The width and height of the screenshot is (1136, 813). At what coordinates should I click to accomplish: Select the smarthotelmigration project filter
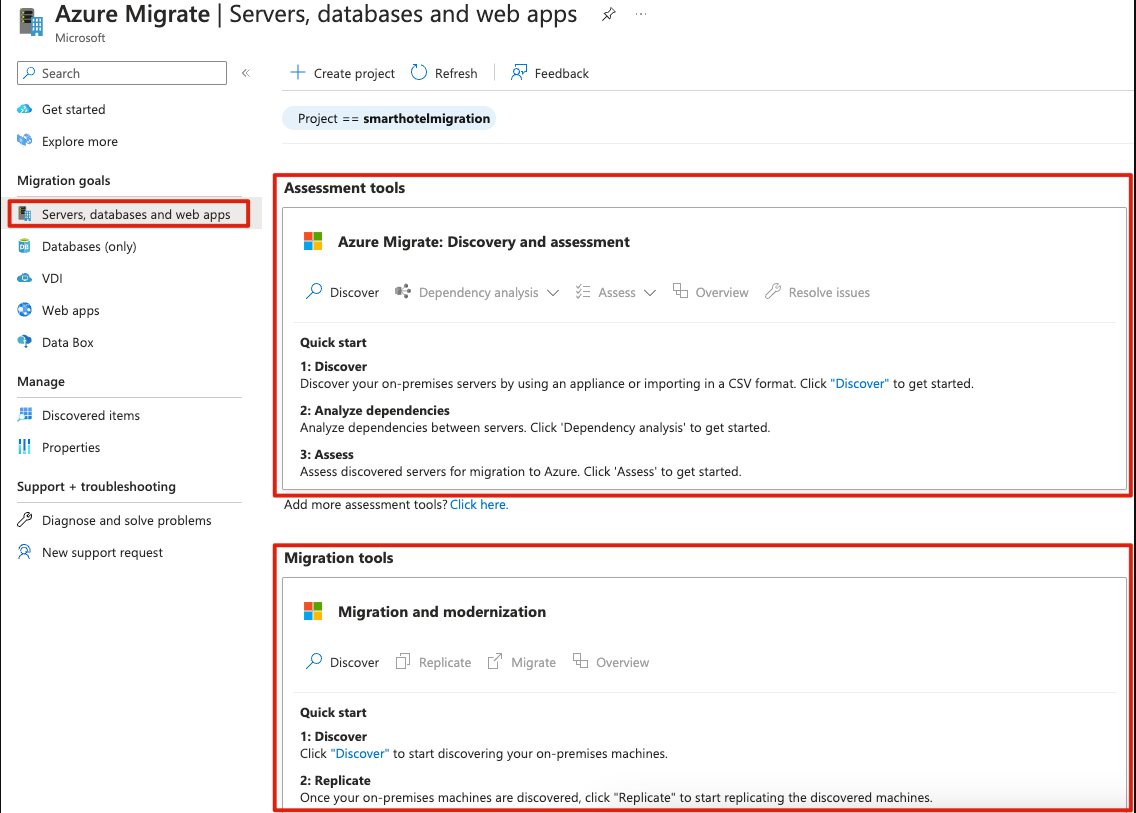389,118
